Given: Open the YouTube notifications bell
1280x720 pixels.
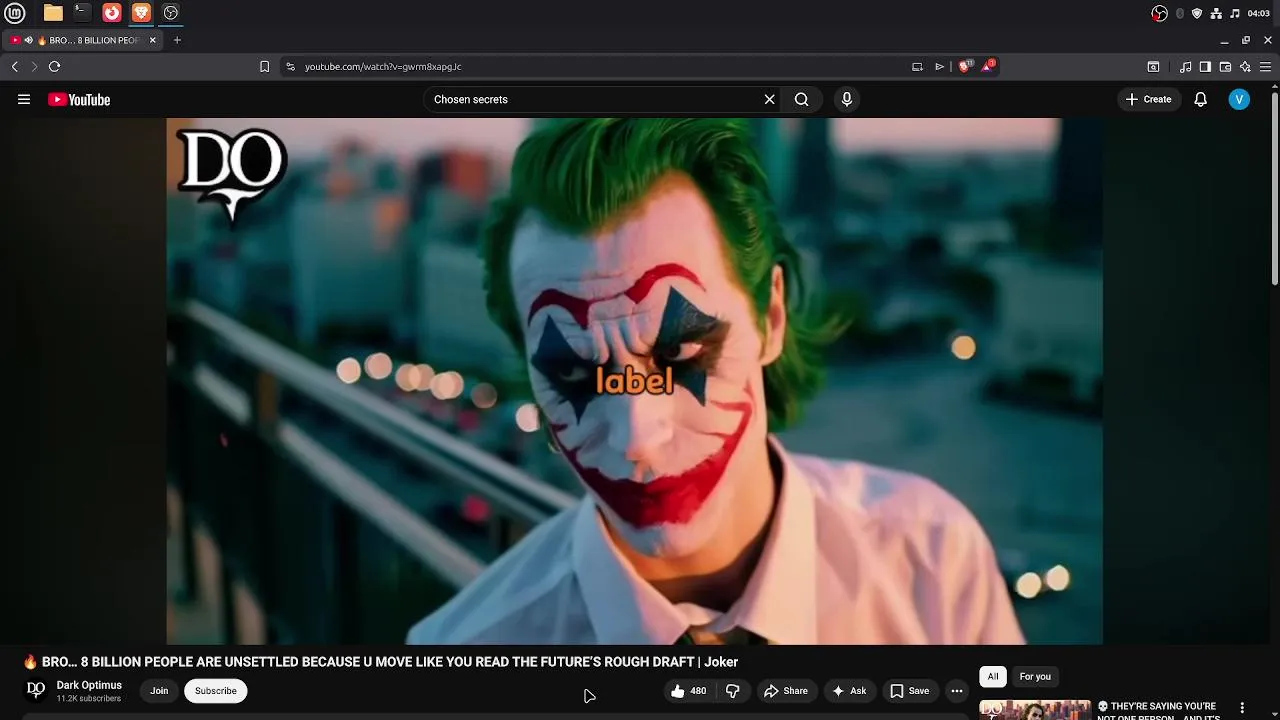Looking at the screenshot, I should pyautogui.click(x=1201, y=99).
